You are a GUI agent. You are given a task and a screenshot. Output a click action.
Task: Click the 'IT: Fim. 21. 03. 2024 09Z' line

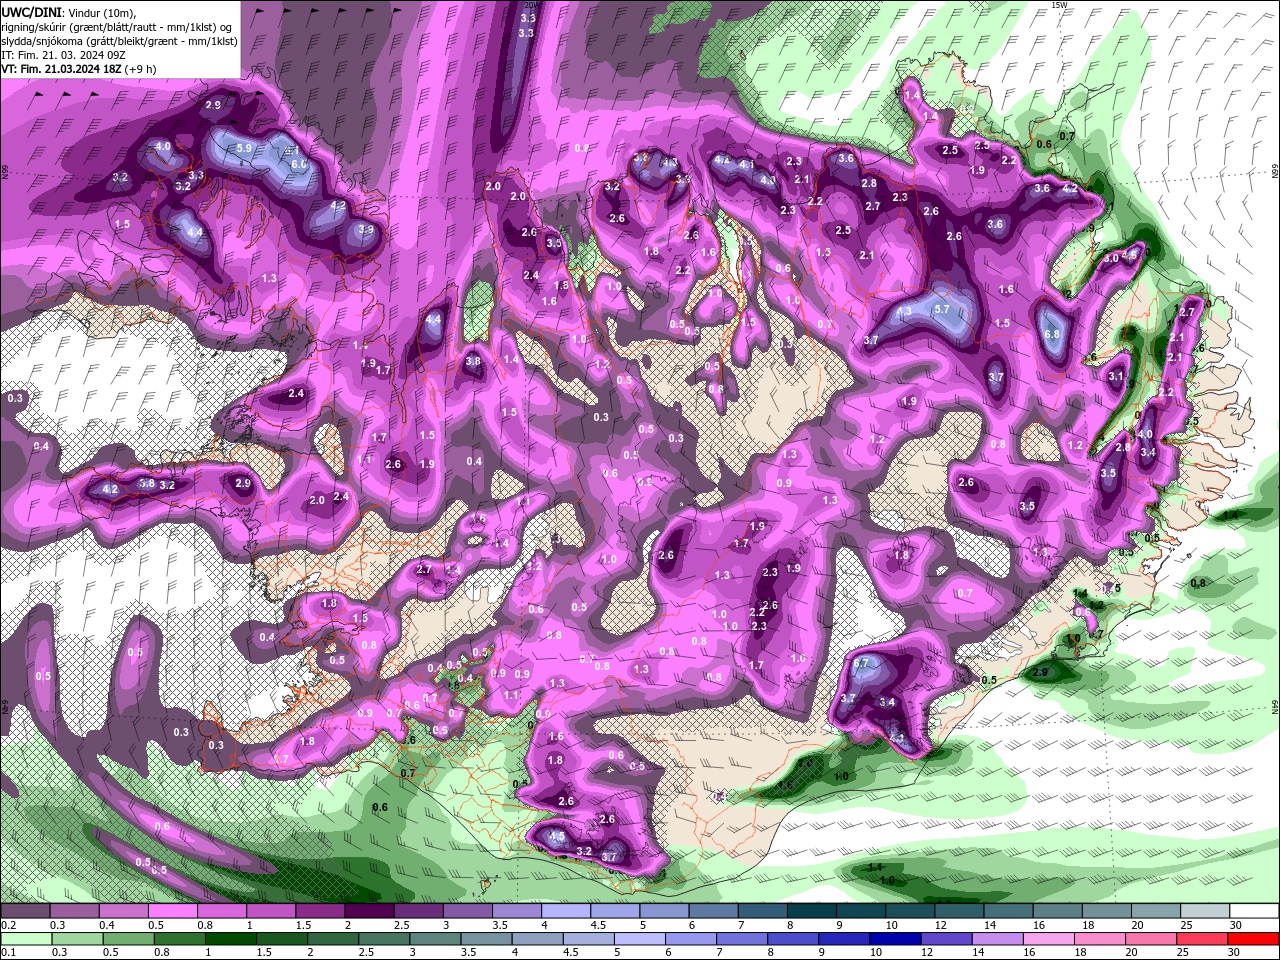point(64,54)
